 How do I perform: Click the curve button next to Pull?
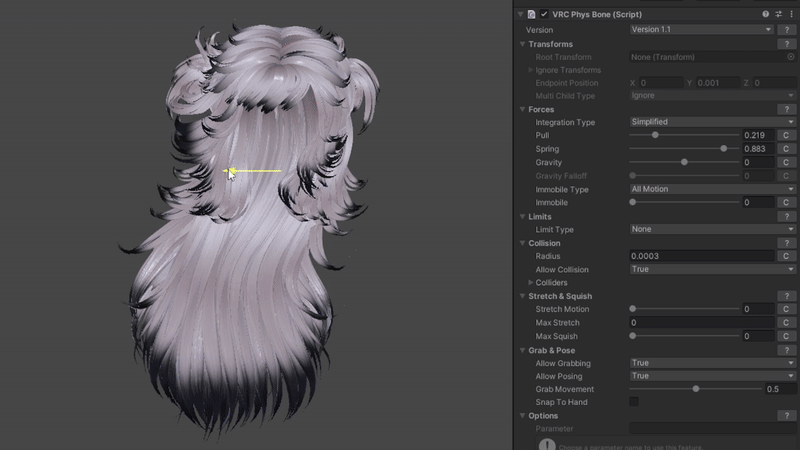pyautogui.click(x=786, y=135)
